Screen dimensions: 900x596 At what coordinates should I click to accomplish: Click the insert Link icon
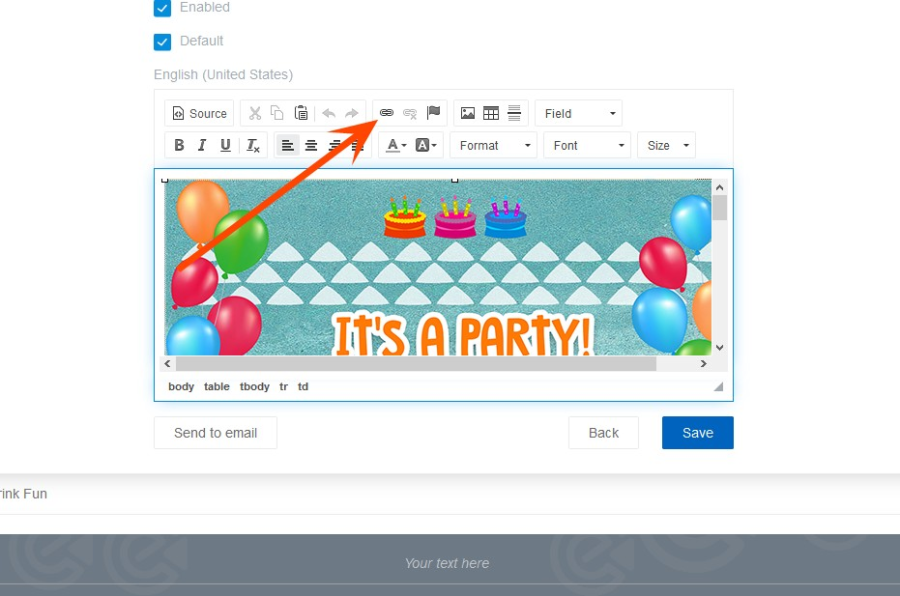pos(386,113)
